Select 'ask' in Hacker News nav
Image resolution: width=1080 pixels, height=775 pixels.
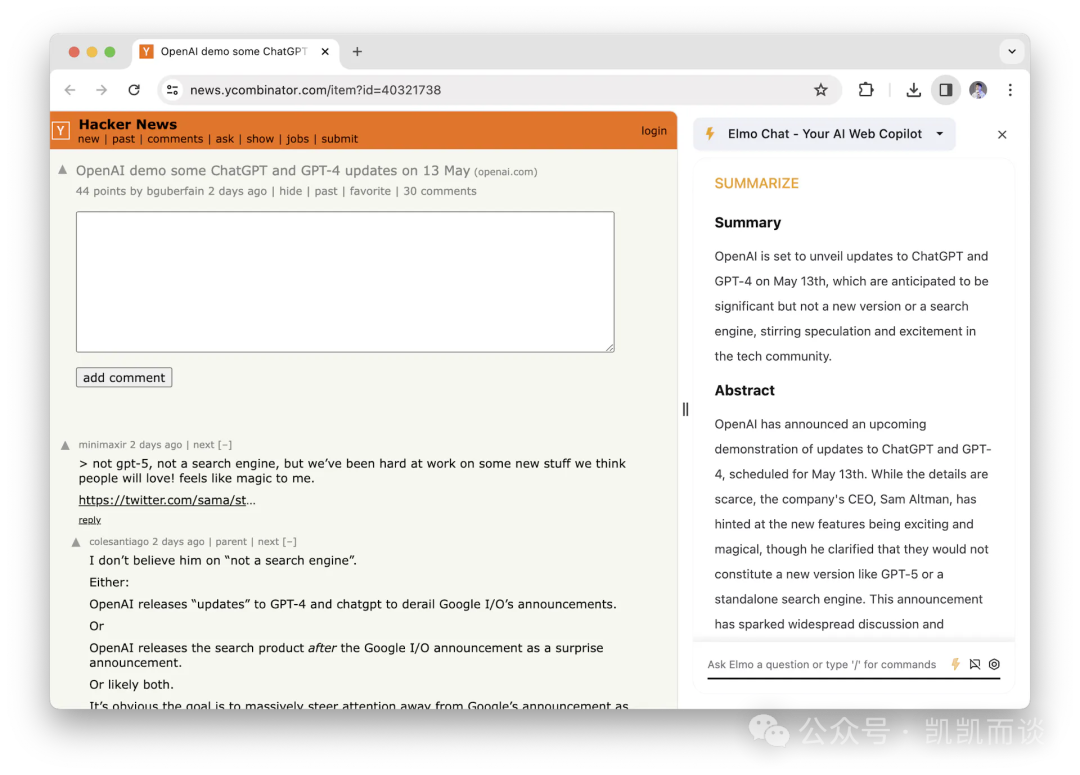tap(225, 139)
